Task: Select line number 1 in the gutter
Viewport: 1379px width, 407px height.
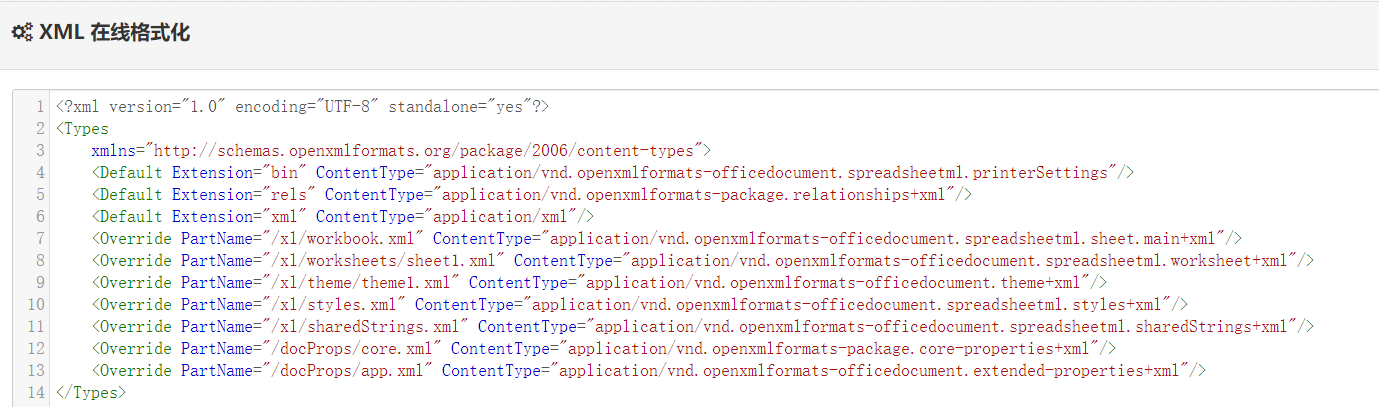Action: point(39,107)
